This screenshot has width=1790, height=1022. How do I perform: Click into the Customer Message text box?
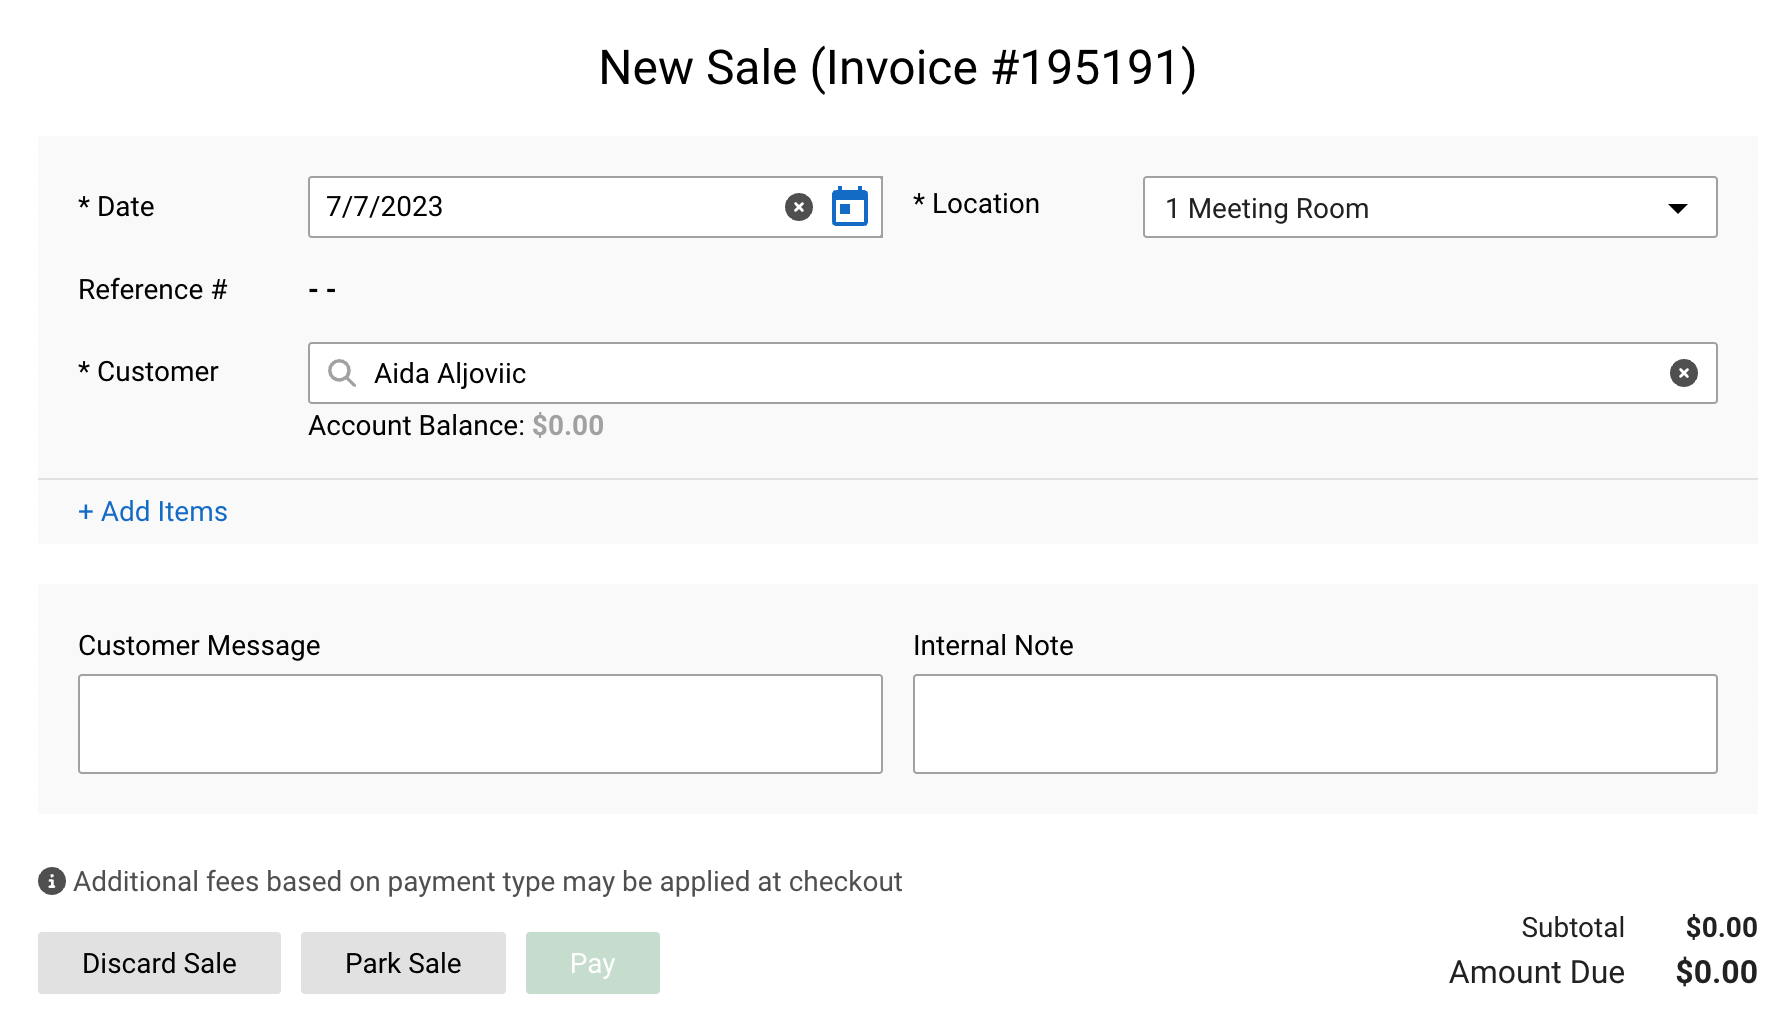[x=480, y=724]
